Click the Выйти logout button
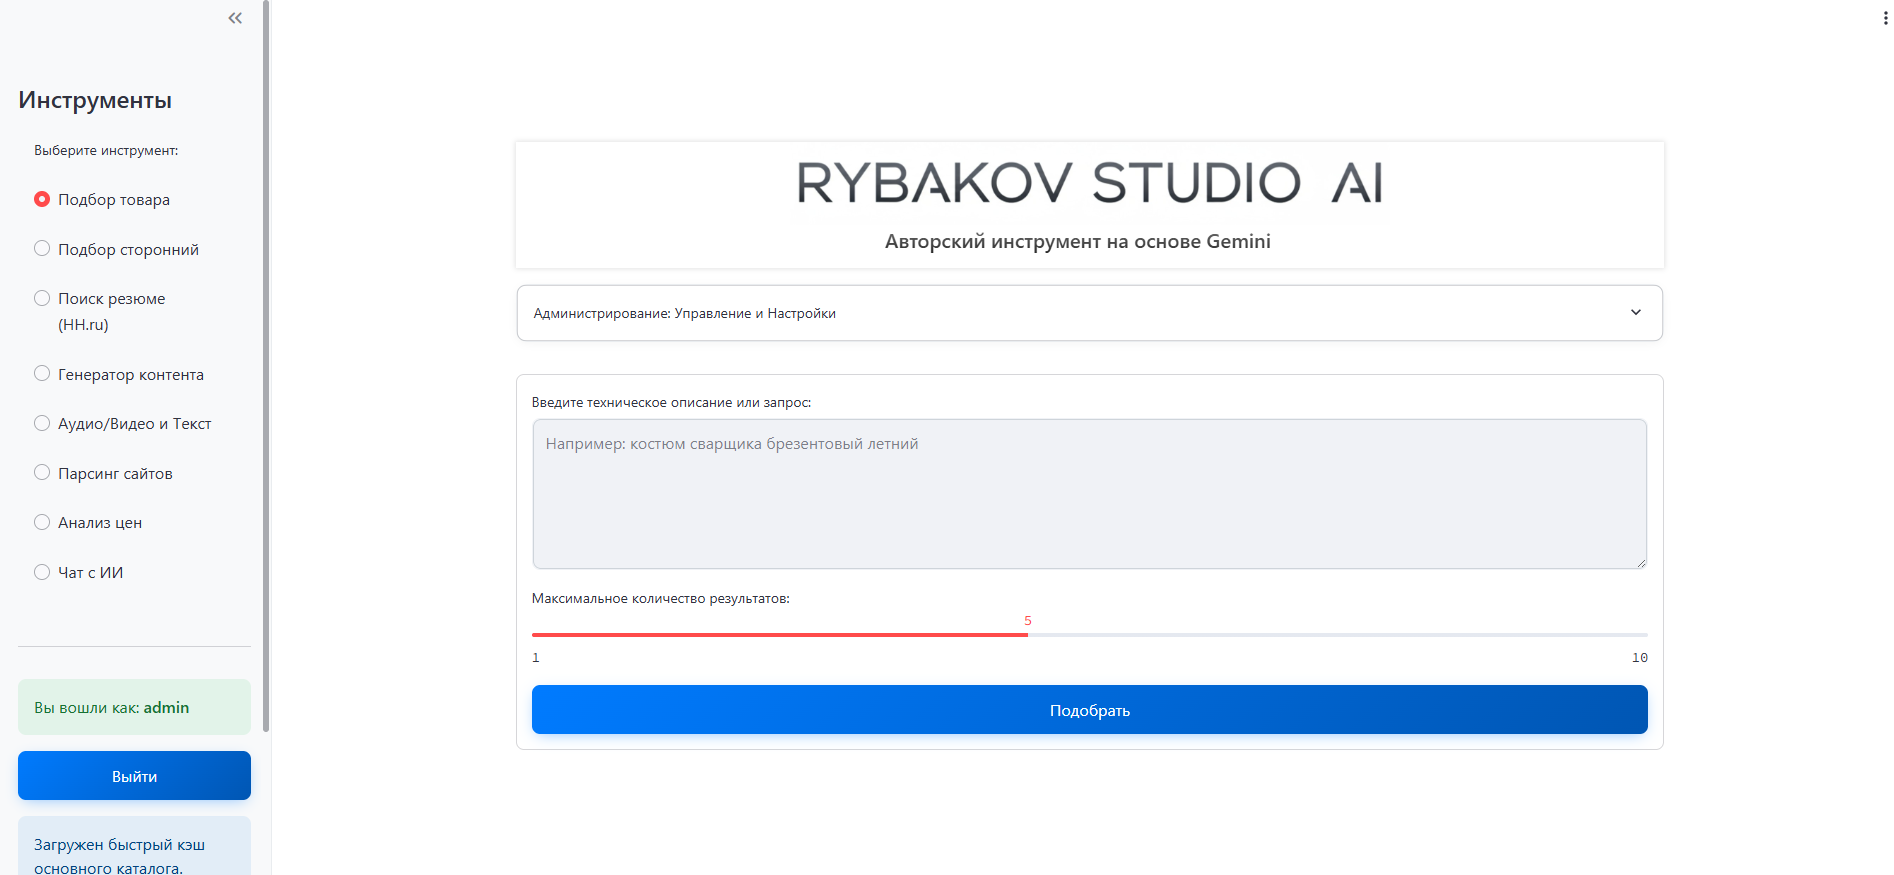 (x=134, y=776)
